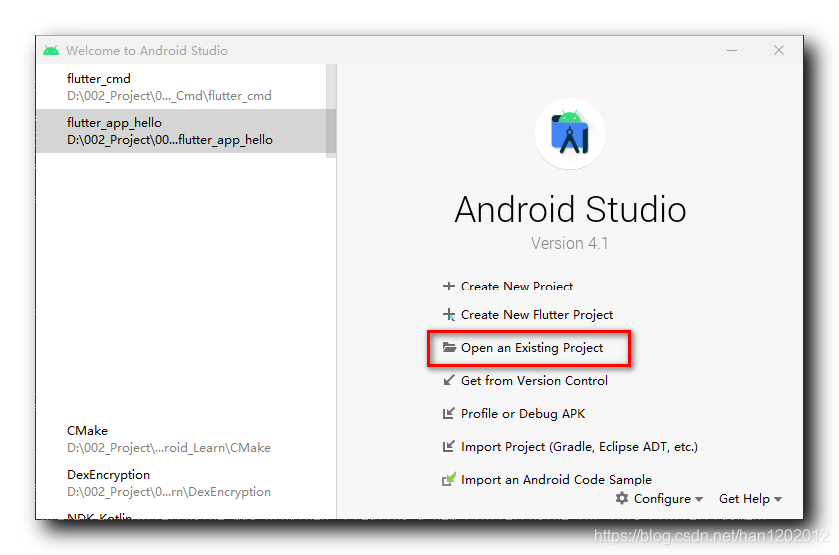Click the Profile or Debug APK icon

448,414
